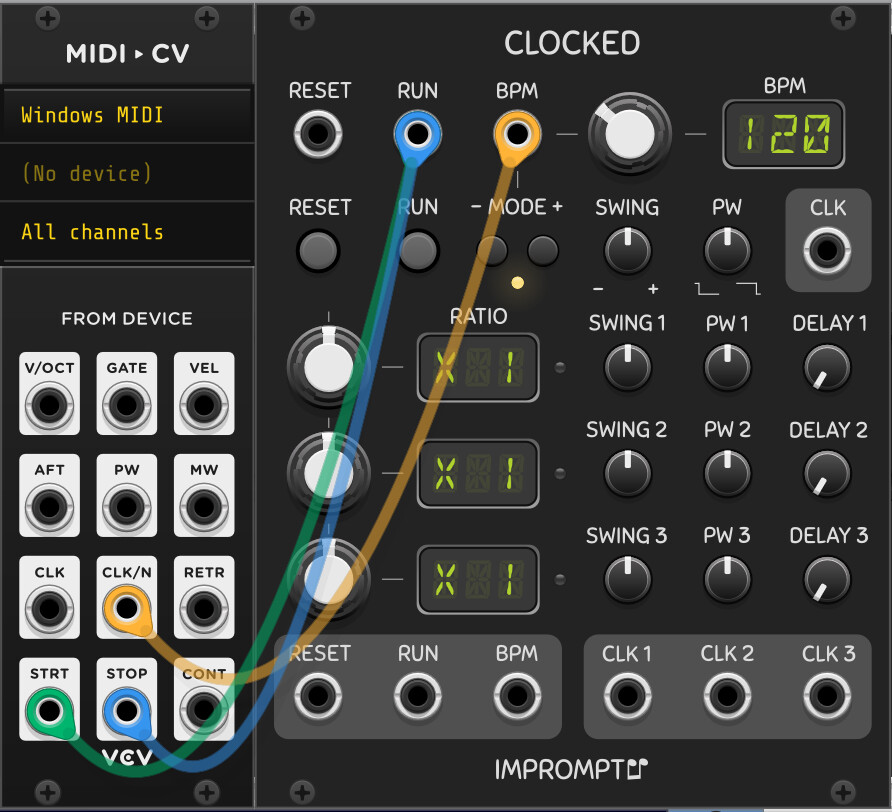Click the STRT jack with green cable

point(49,710)
